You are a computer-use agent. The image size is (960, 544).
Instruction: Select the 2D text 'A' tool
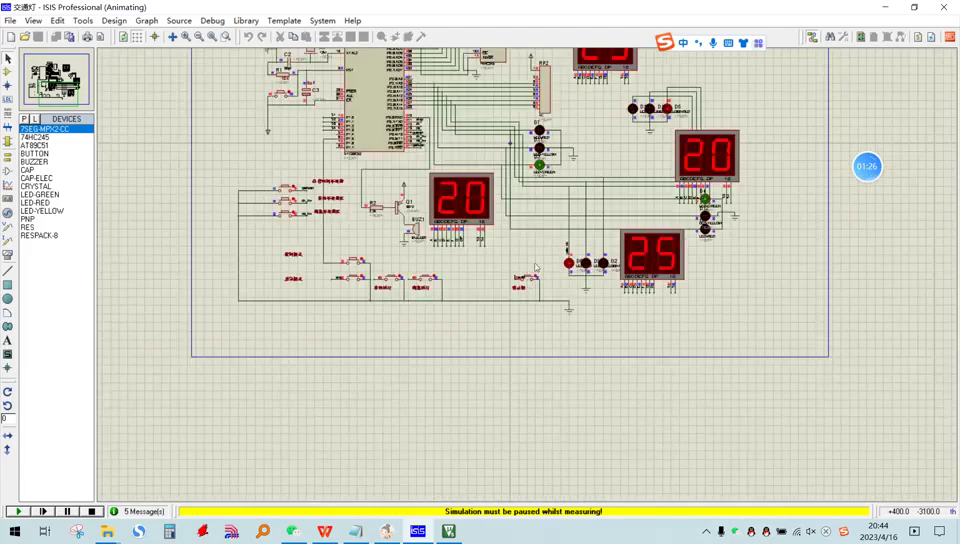pos(8,341)
